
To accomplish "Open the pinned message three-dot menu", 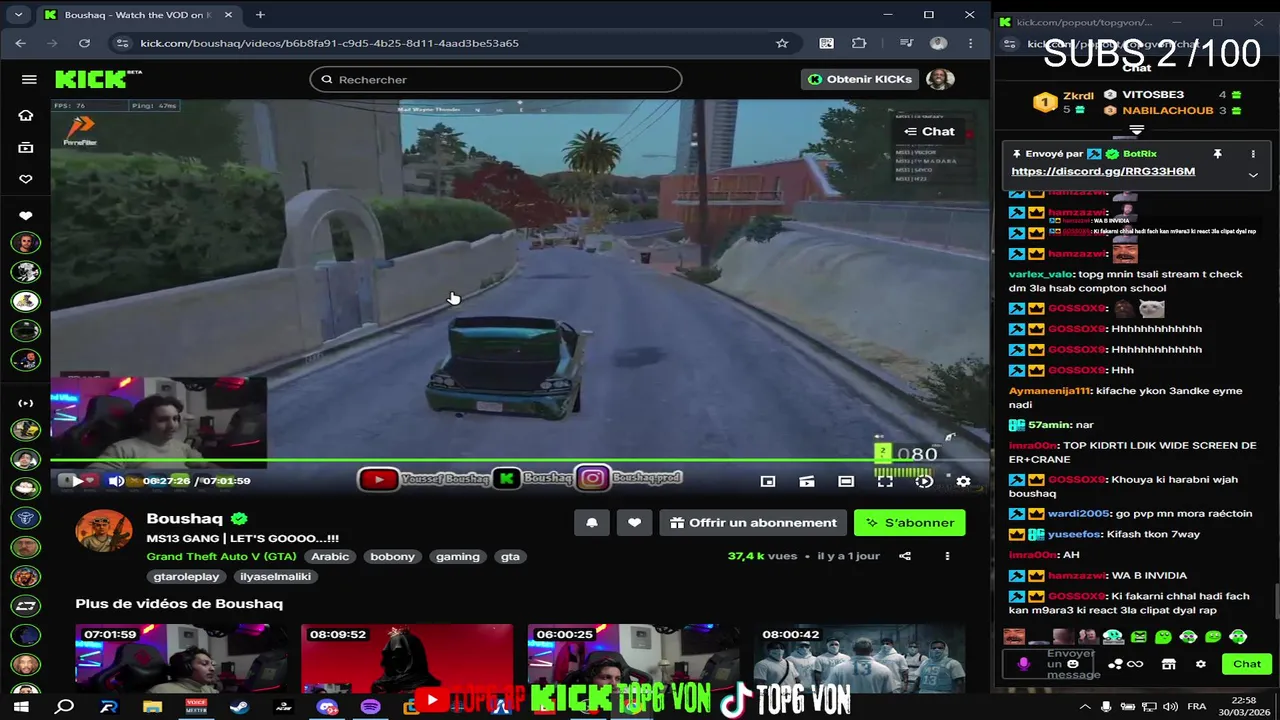I will click(x=1253, y=154).
